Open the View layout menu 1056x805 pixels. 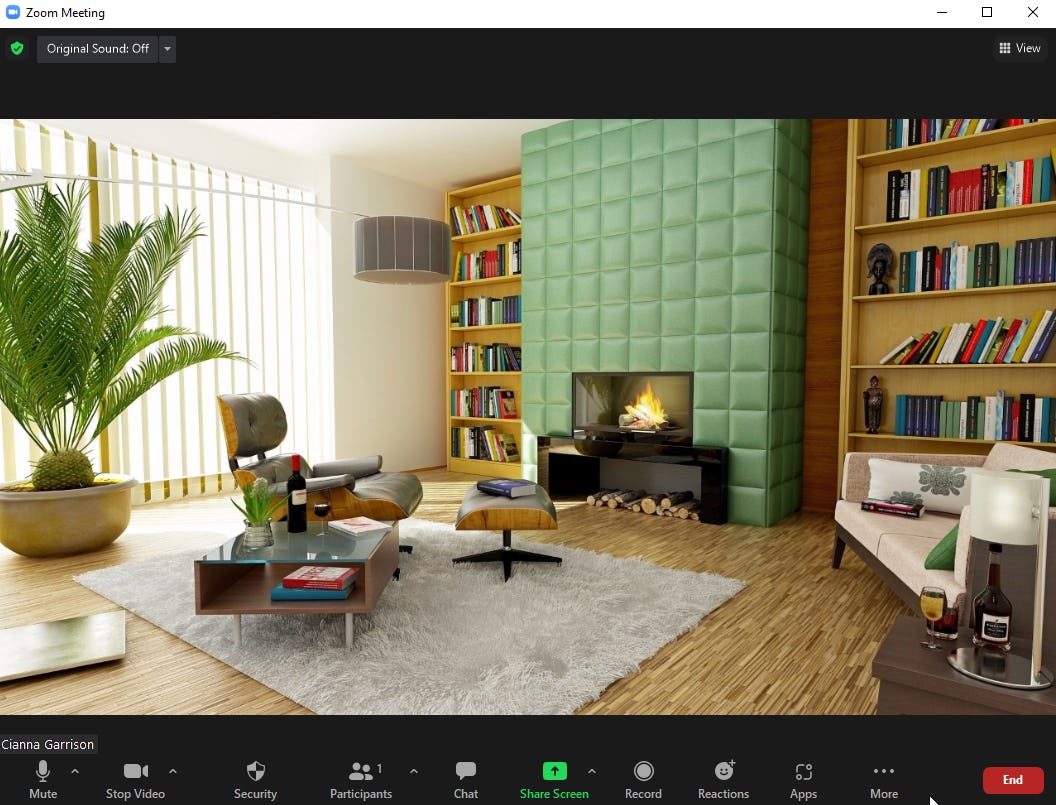1019,48
